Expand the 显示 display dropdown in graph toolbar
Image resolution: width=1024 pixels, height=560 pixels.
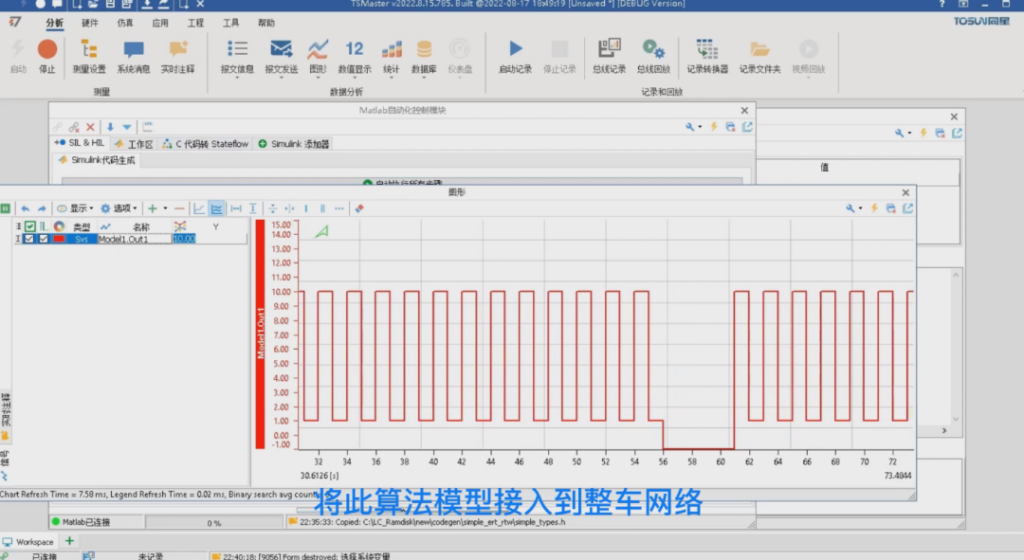click(75, 208)
